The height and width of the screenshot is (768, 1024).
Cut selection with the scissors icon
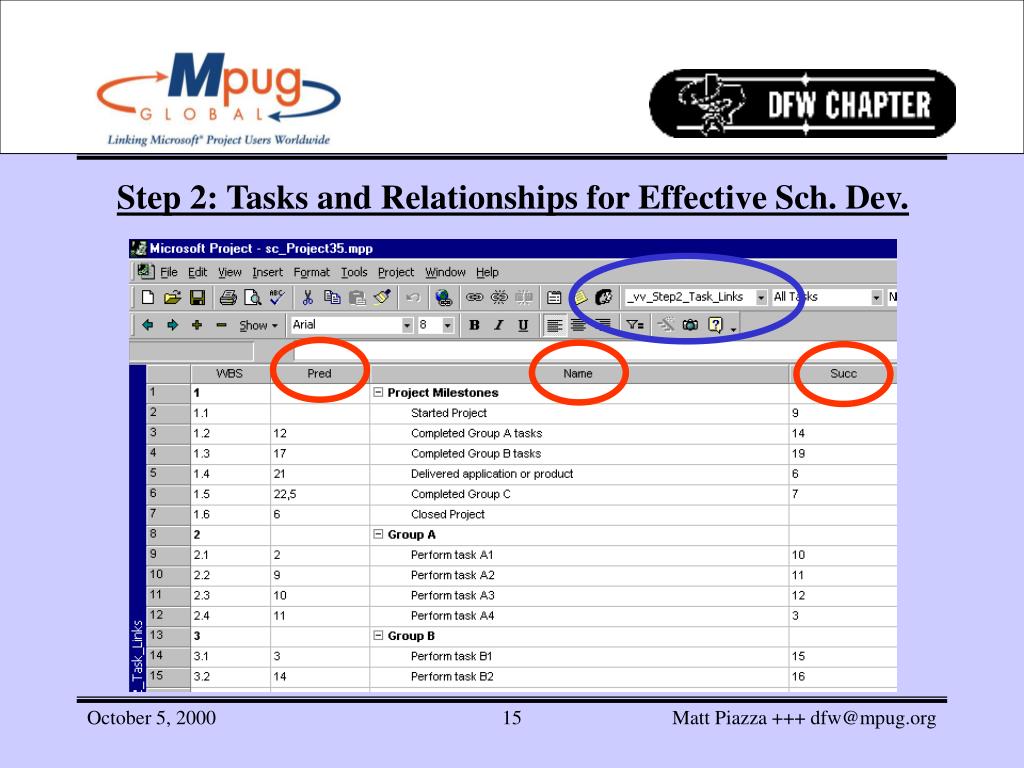click(x=308, y=298)
